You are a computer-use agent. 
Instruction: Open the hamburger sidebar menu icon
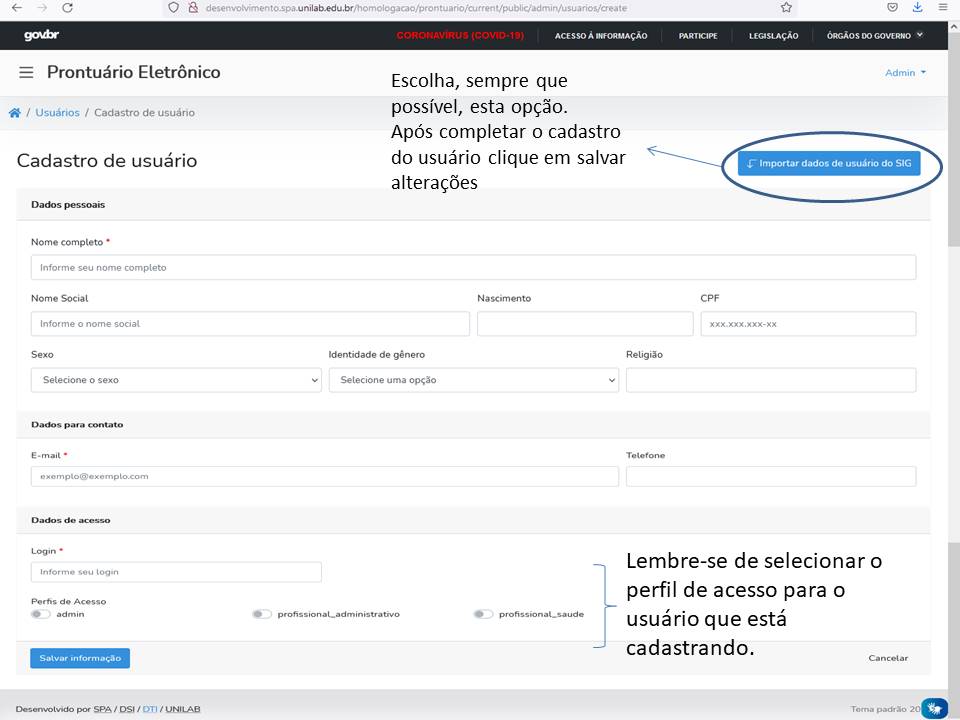(x=26, y=73)
